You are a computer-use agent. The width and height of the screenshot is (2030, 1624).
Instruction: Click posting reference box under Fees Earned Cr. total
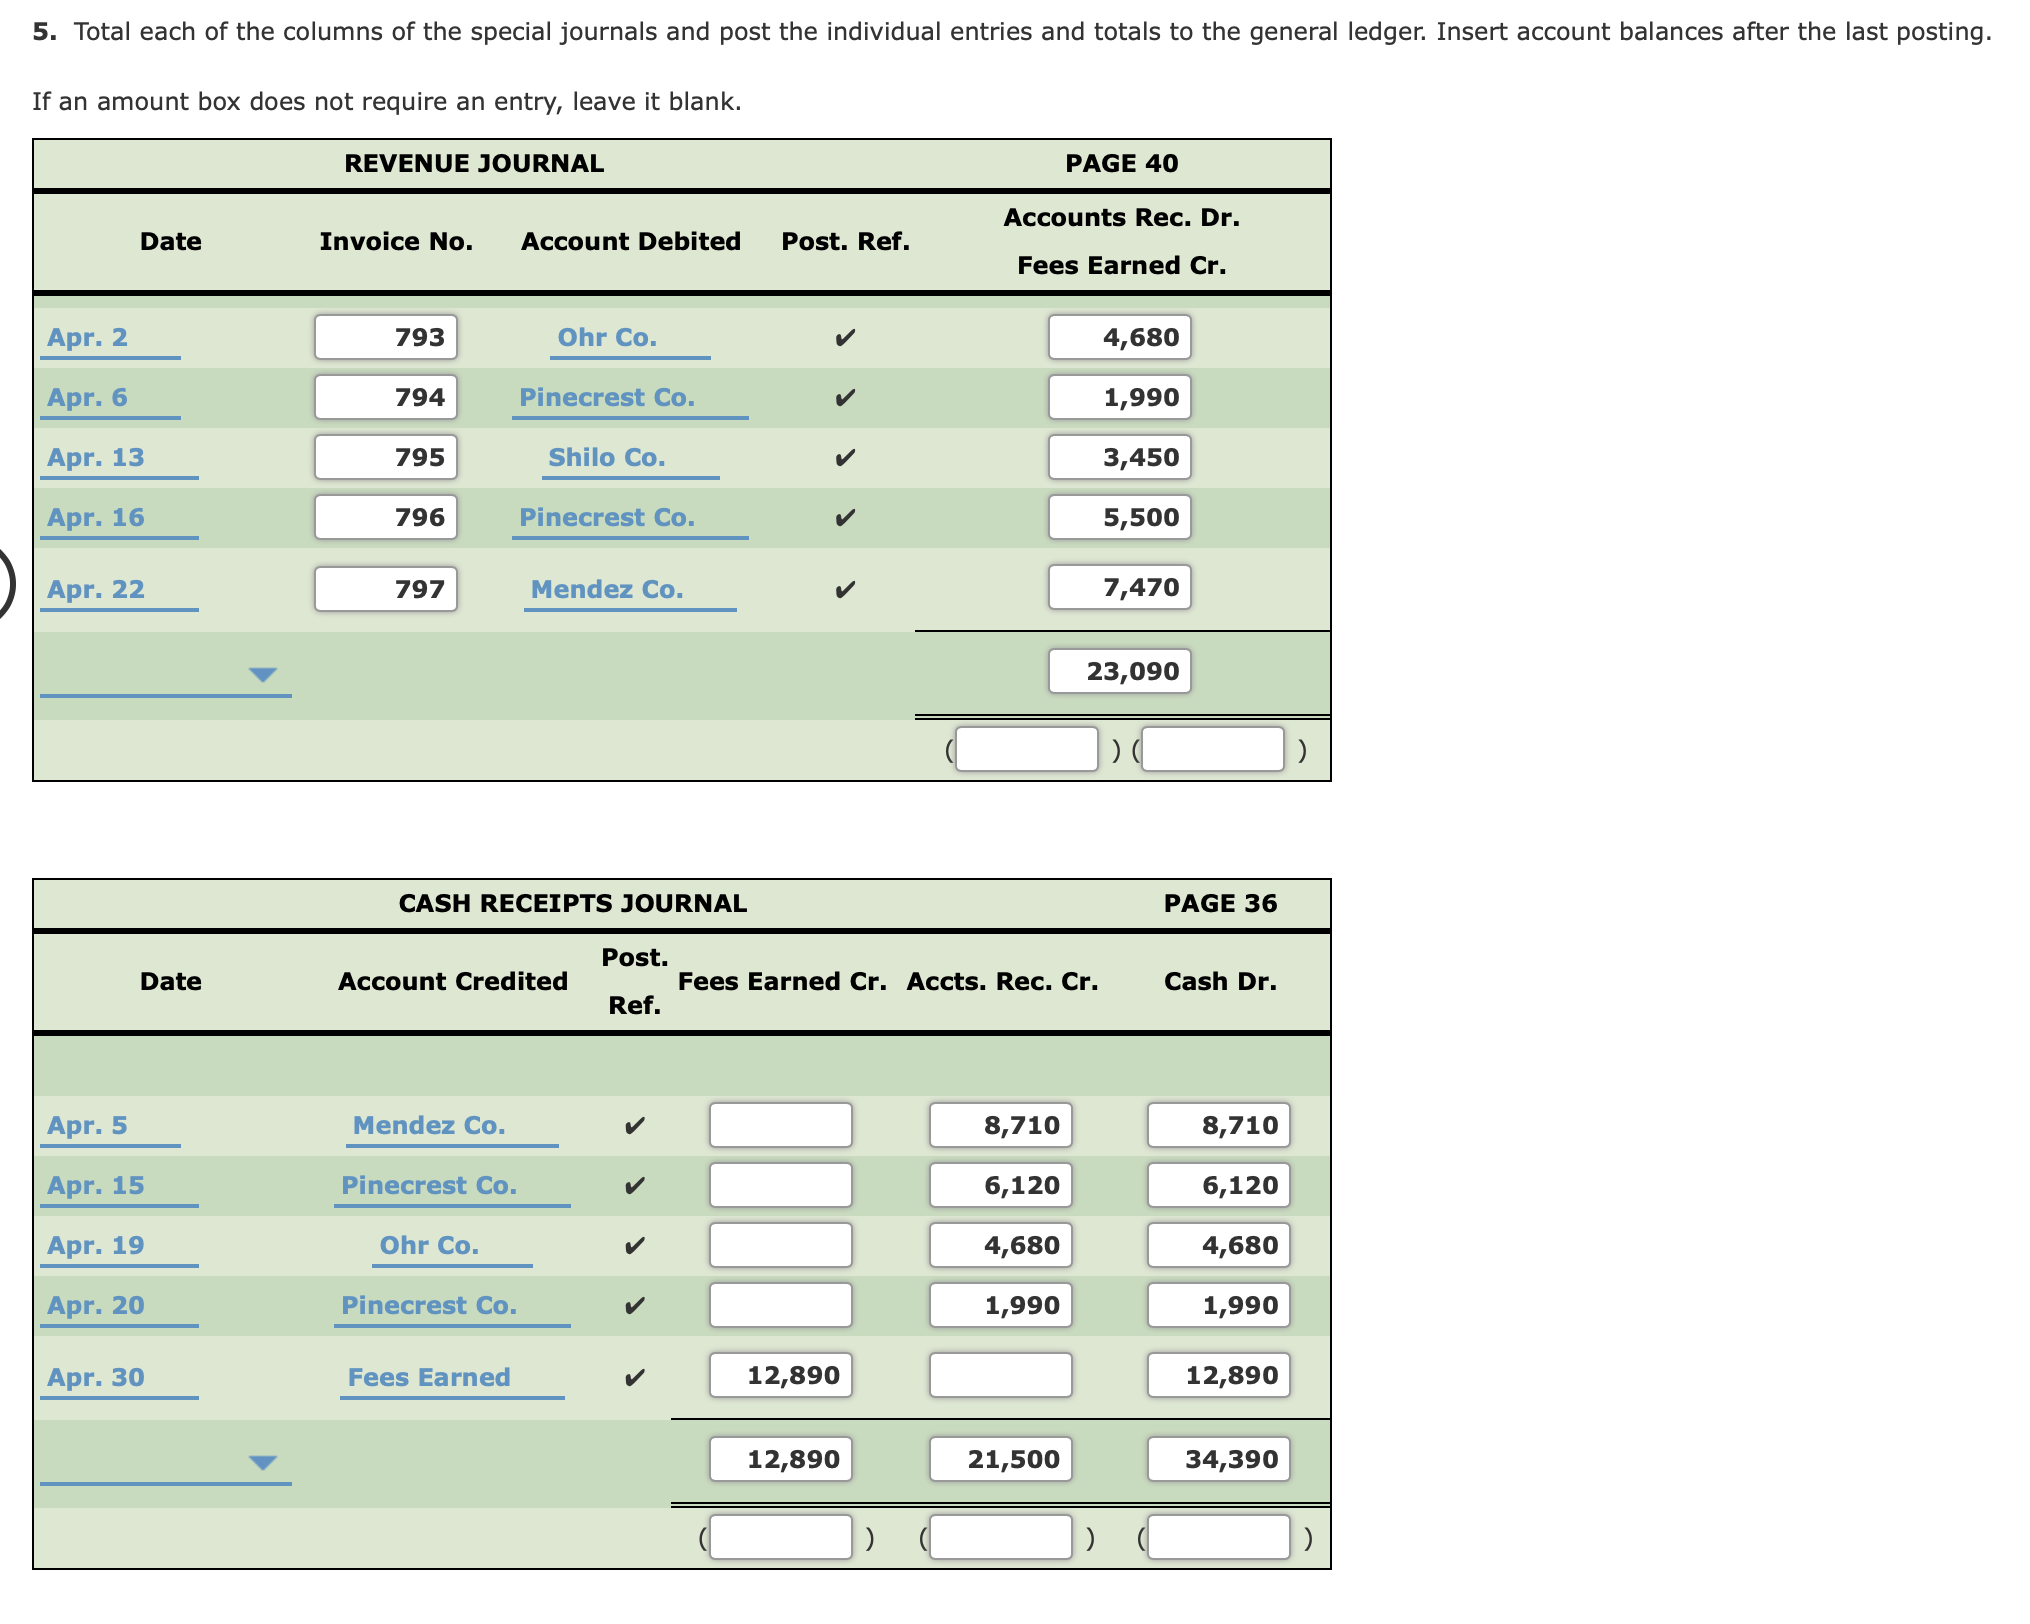tap(780, 1537)
